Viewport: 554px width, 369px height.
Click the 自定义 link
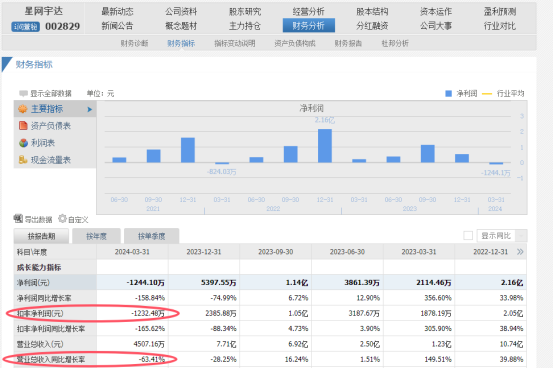(78, 219)
